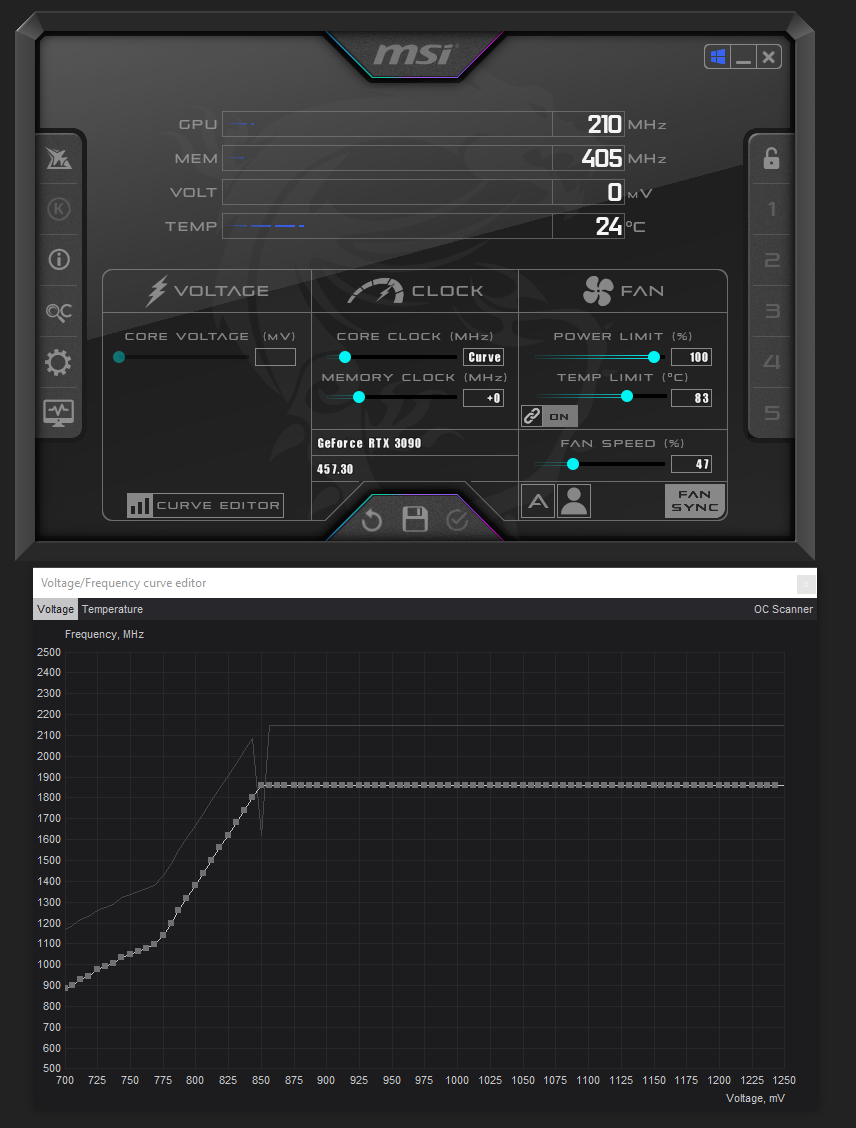
Task: Click the TEMP 24 °C readout
Action: pos(609,227)
